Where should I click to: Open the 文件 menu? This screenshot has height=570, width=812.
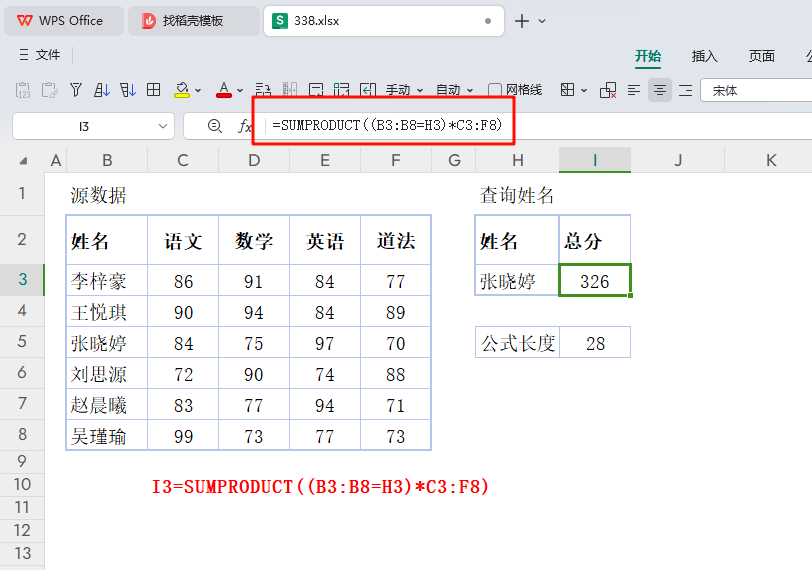click(40, 54)
